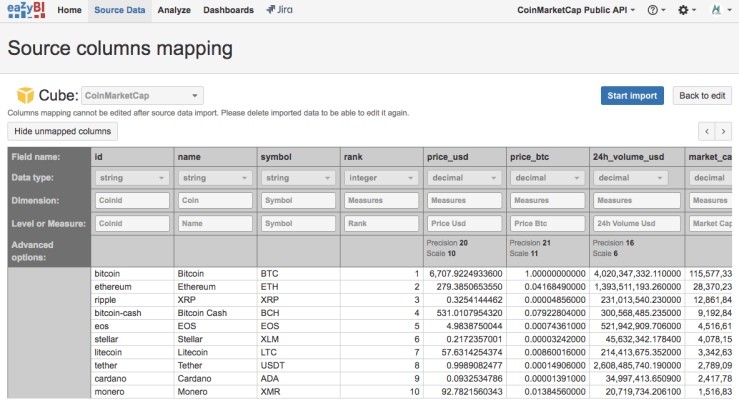Click the Dimension field for name column
The height and width of the screenshot is (401, 739).
tap(214, 200)
